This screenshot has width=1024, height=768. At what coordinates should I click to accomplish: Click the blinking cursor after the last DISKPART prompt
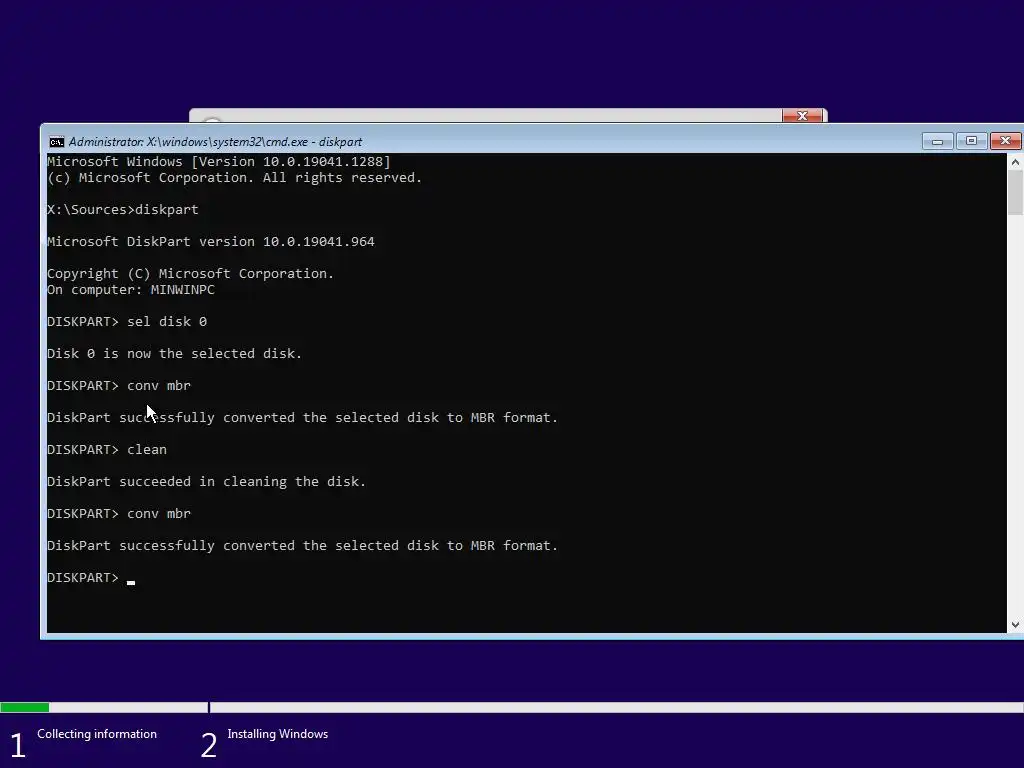pos(131,583)
